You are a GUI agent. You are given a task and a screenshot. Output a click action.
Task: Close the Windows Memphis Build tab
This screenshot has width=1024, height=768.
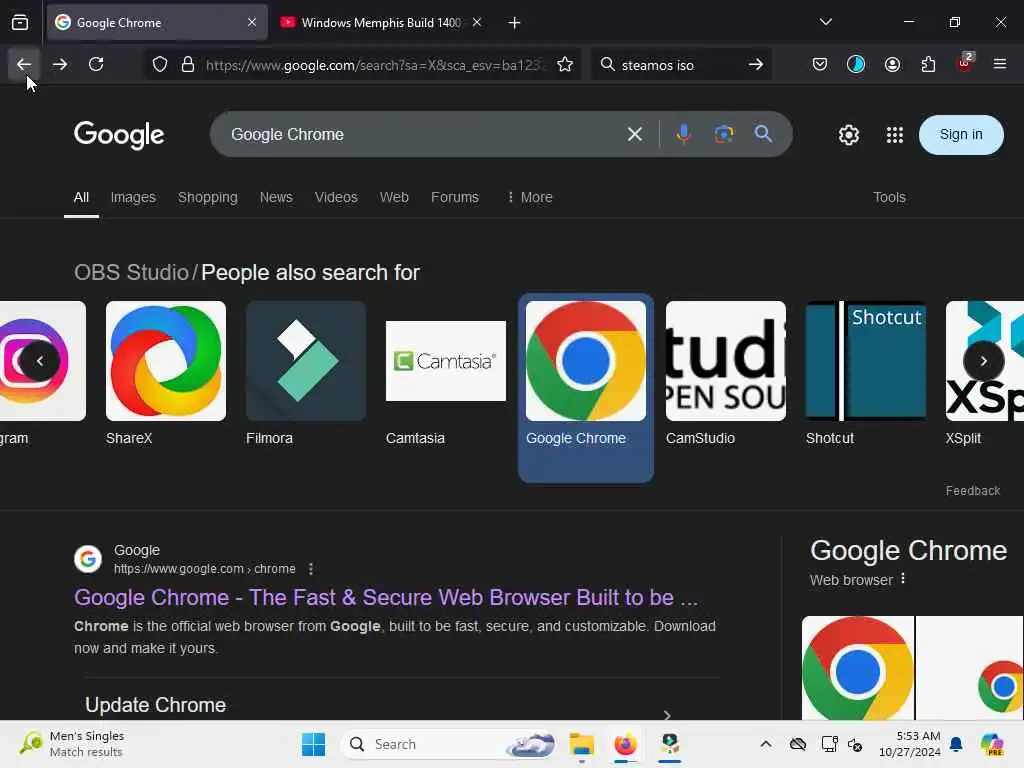[477, 22]
